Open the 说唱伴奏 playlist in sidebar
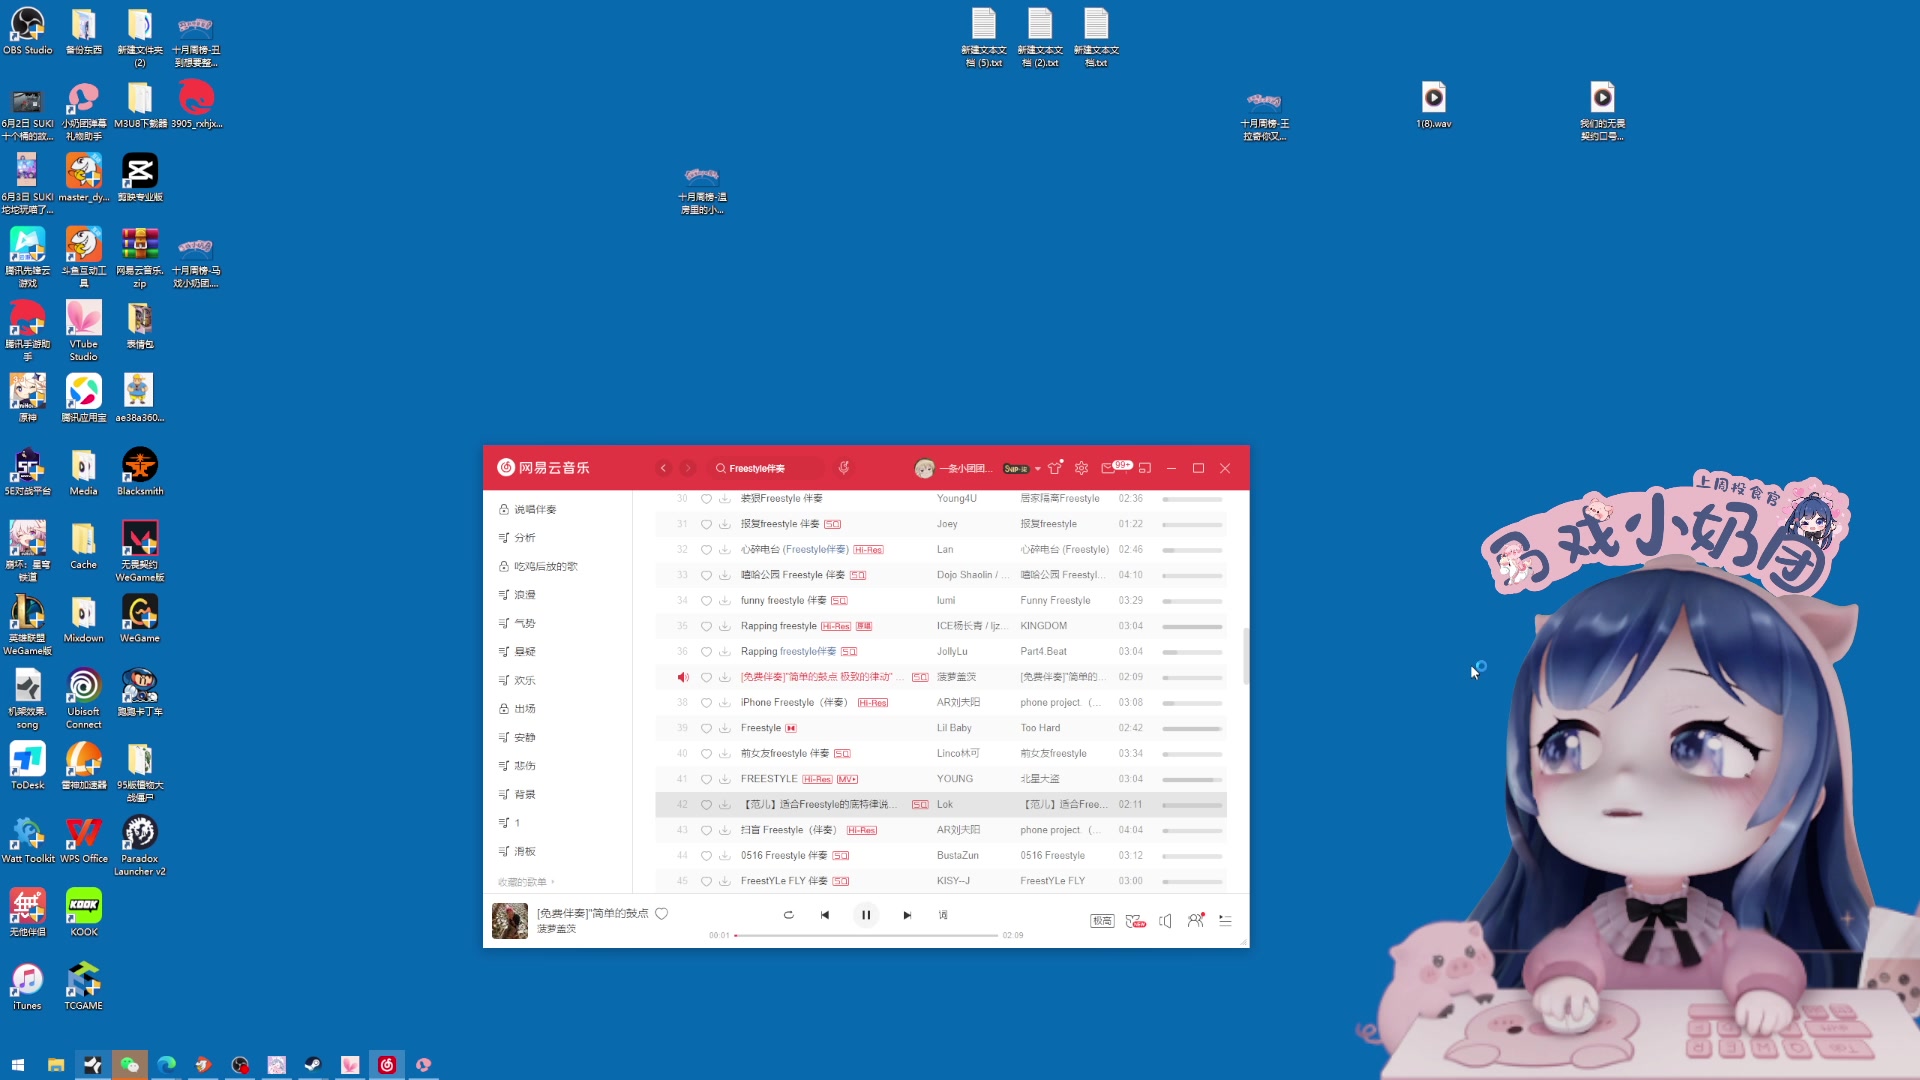1920x1080 pixels. (x=535, y=510)
